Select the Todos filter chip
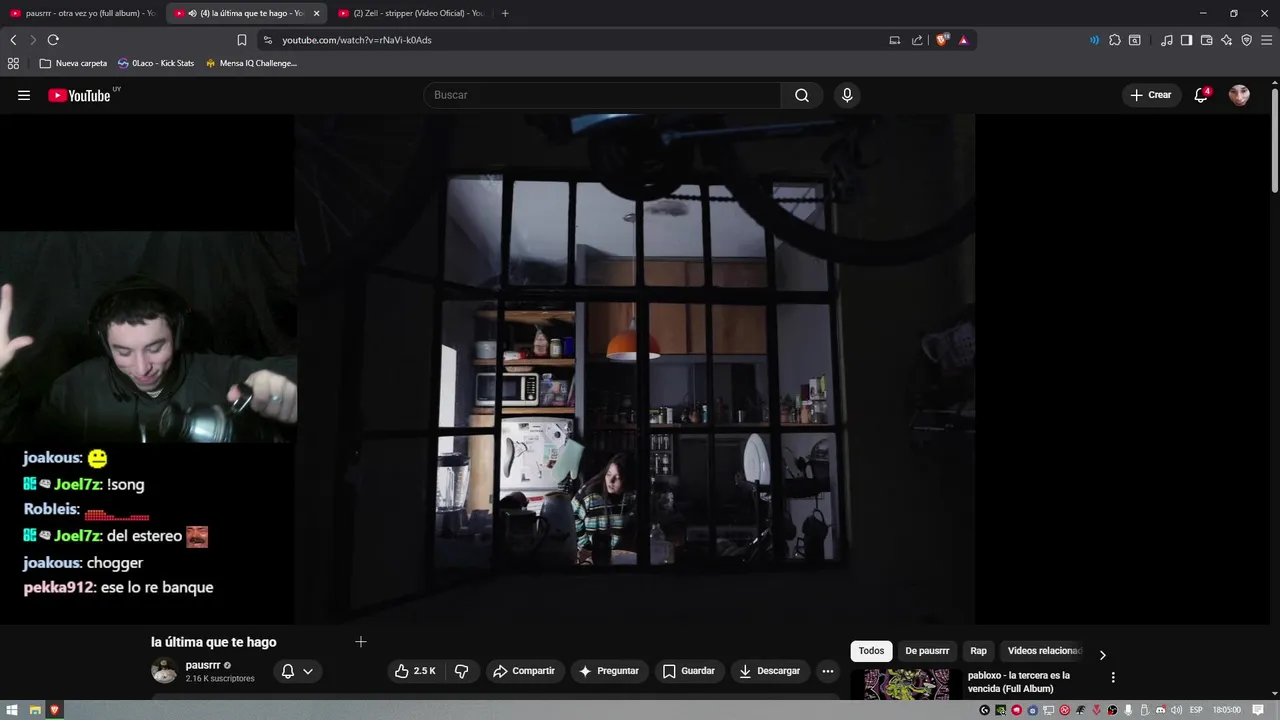Viewport: 1280px width, 720px height. pyautogui.click(x=871, y=651)
